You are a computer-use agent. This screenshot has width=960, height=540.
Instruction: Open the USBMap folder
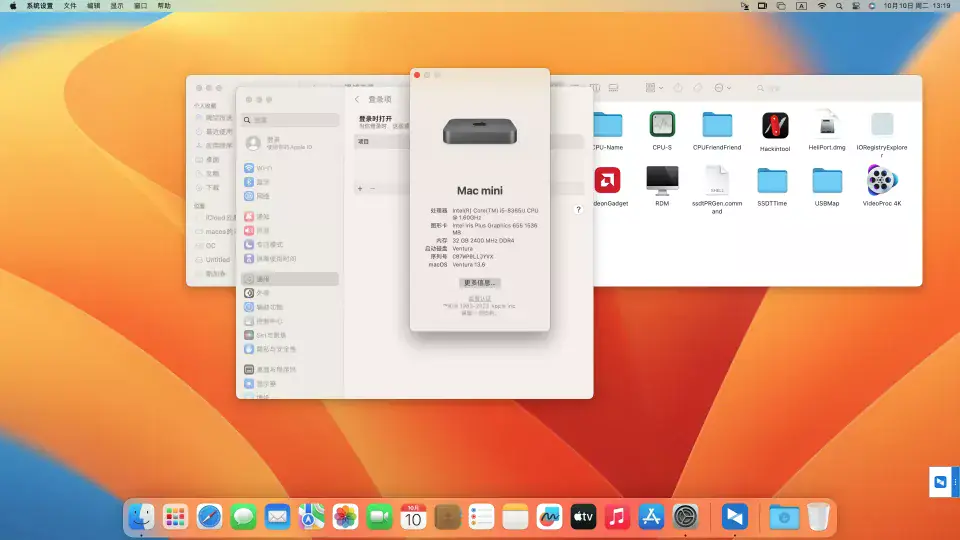827,181
